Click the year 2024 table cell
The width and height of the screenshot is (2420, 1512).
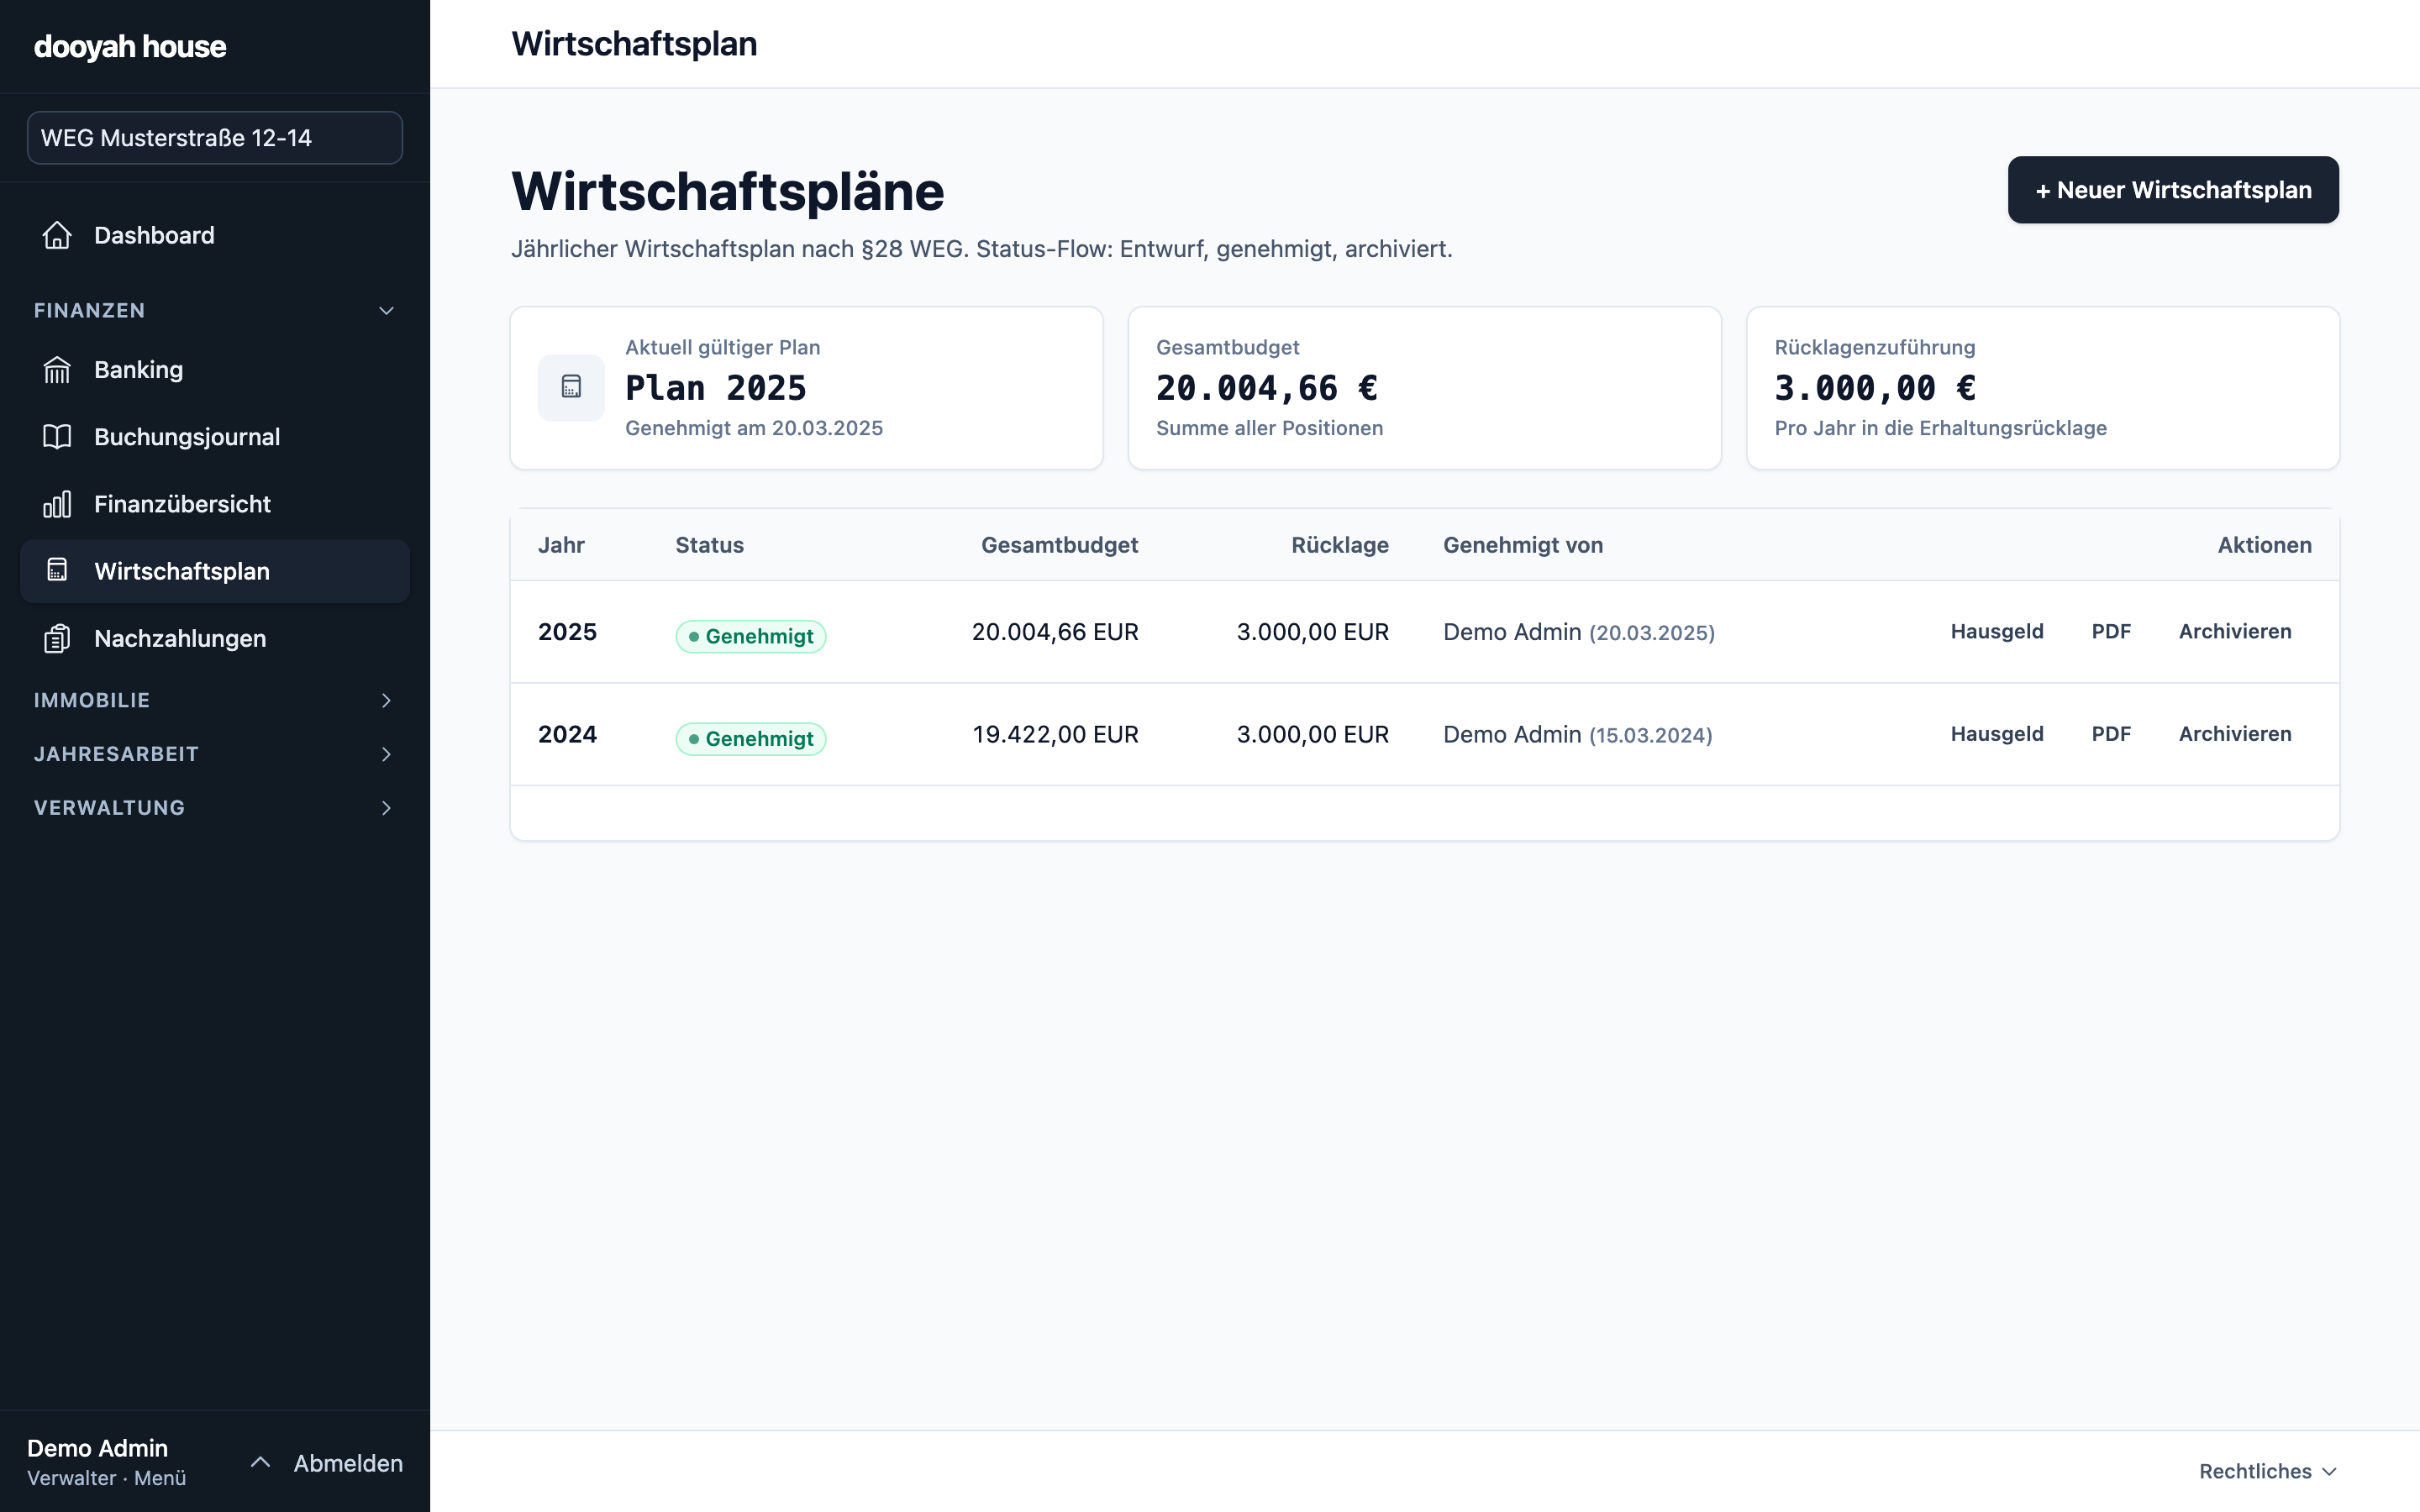click(567, 734)
